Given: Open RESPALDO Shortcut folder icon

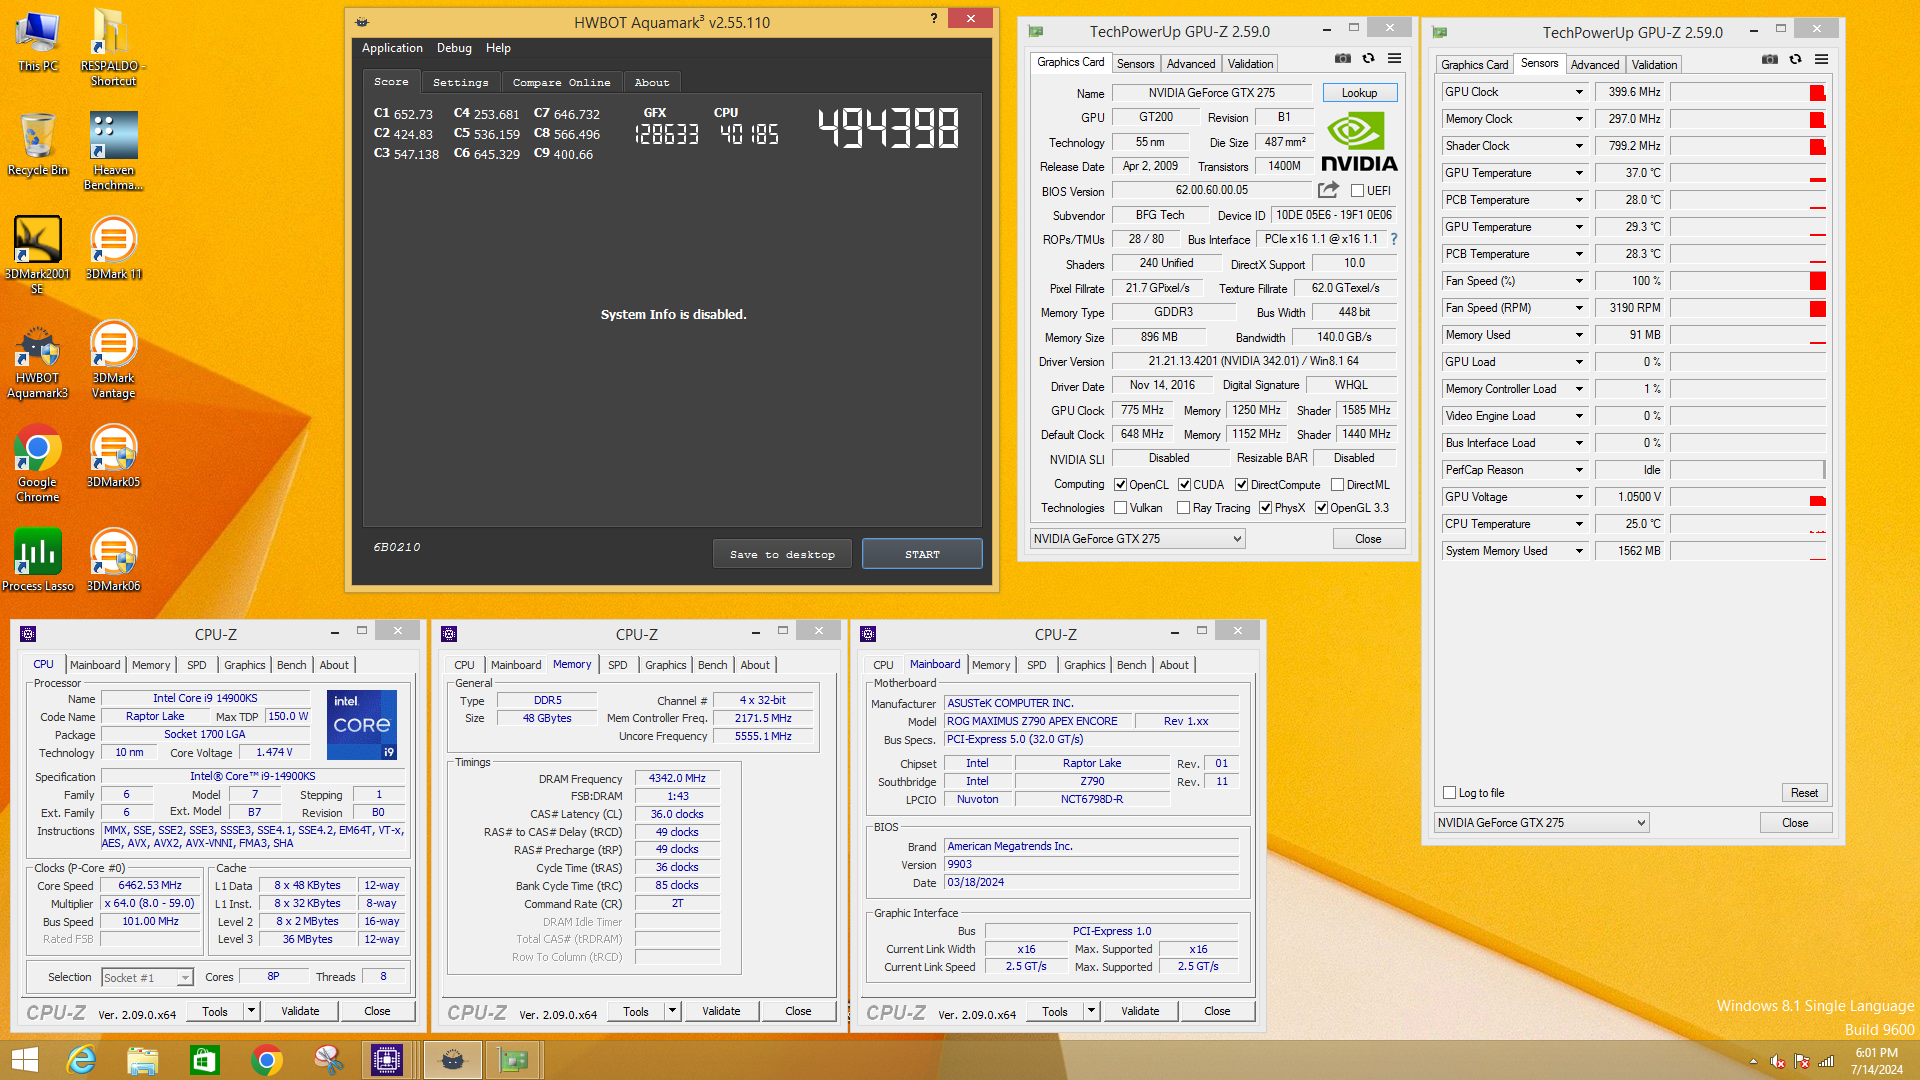Looking at the screenshot, I should pyautogui.click(x=113, y=47).
